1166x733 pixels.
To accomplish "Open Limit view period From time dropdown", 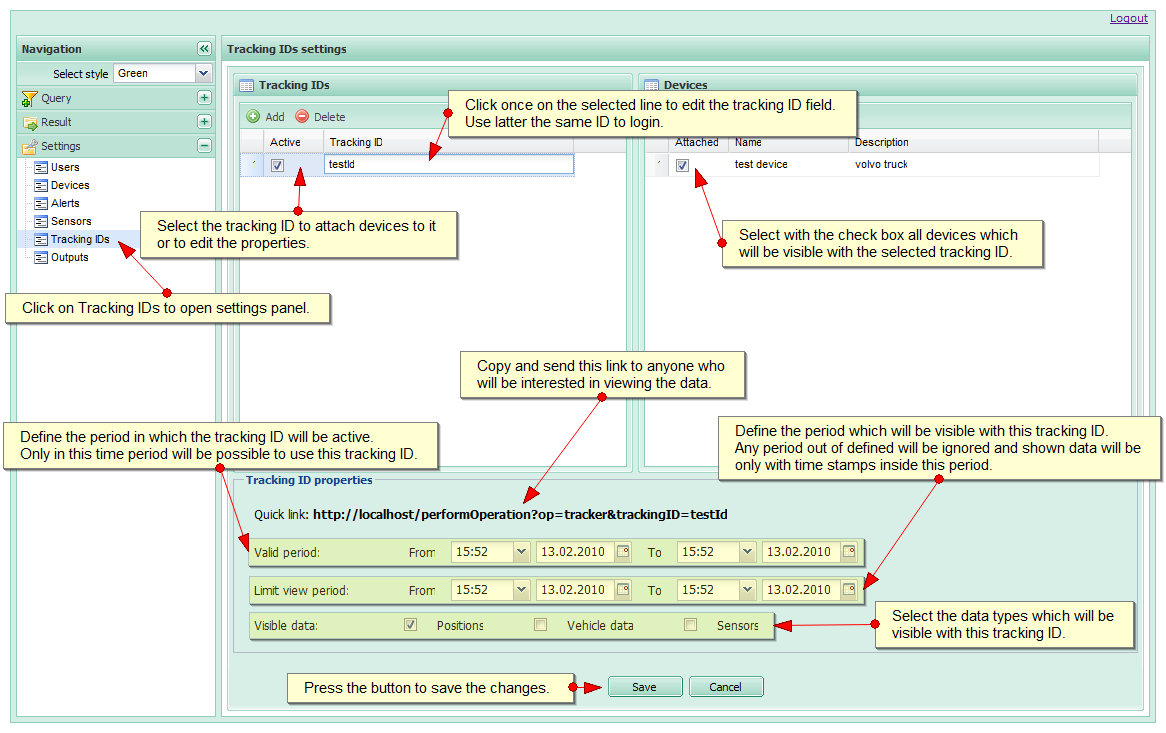I will pyautogui.click(x=521, y=590).
